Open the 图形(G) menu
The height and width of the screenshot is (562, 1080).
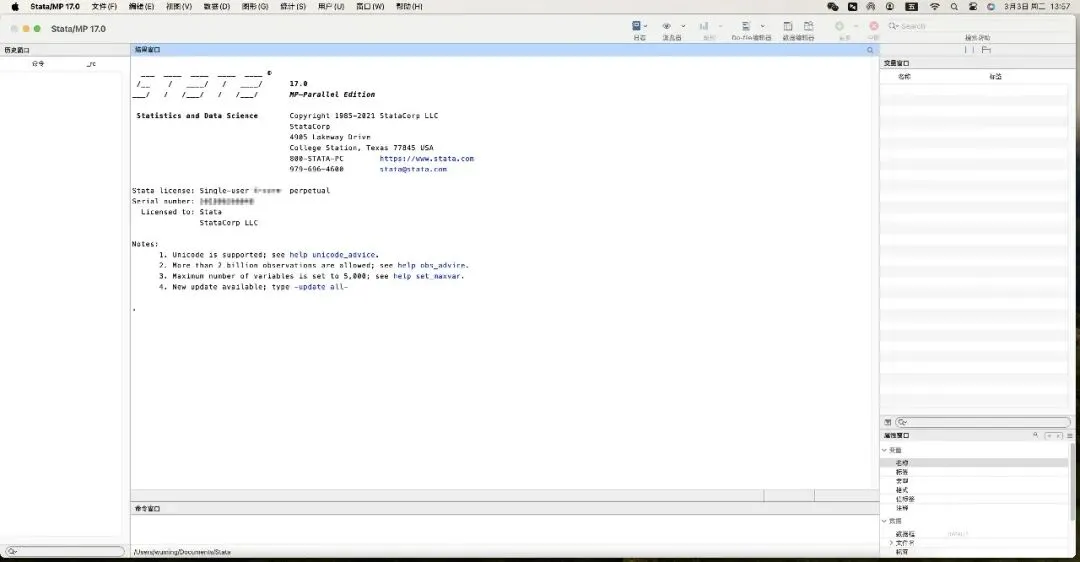[x=255, y=6]
